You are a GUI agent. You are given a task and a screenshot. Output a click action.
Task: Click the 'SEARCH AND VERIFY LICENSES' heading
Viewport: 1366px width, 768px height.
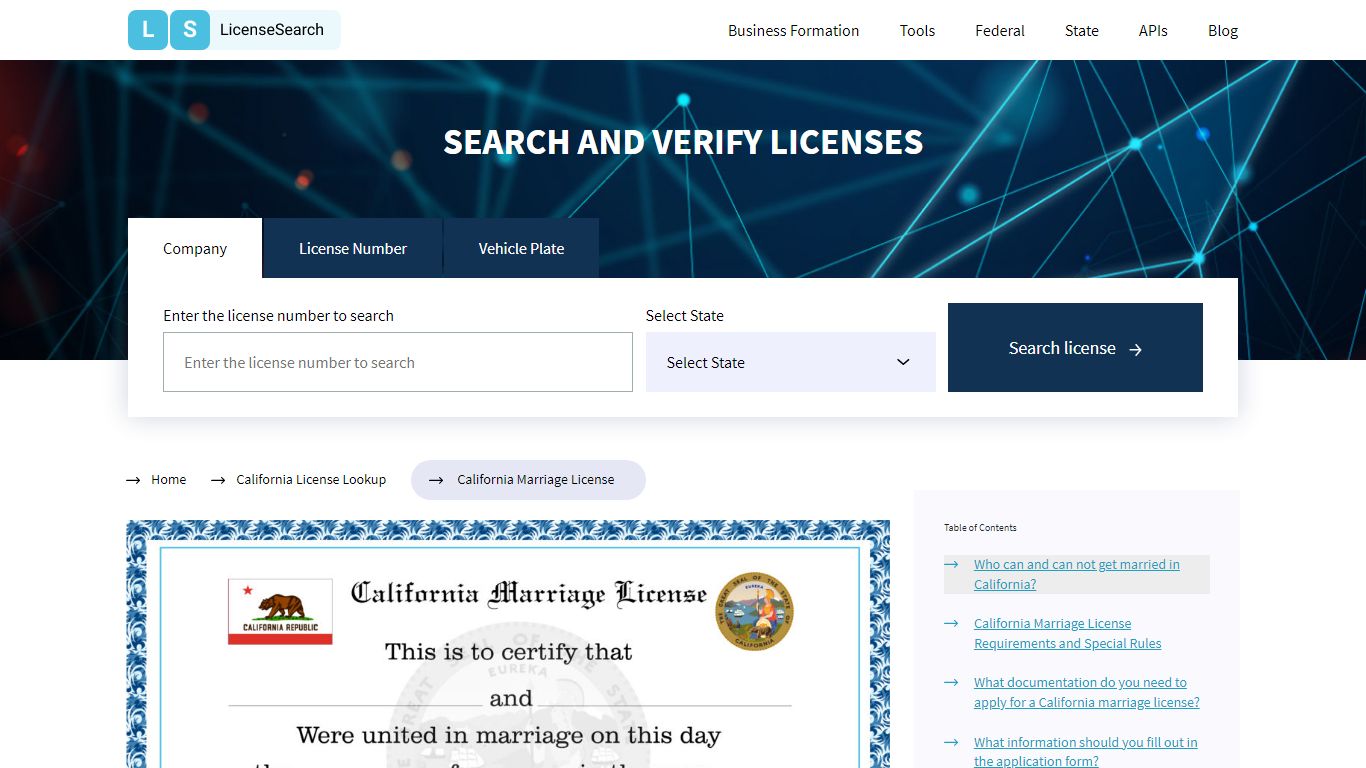(x=683, y=142)
